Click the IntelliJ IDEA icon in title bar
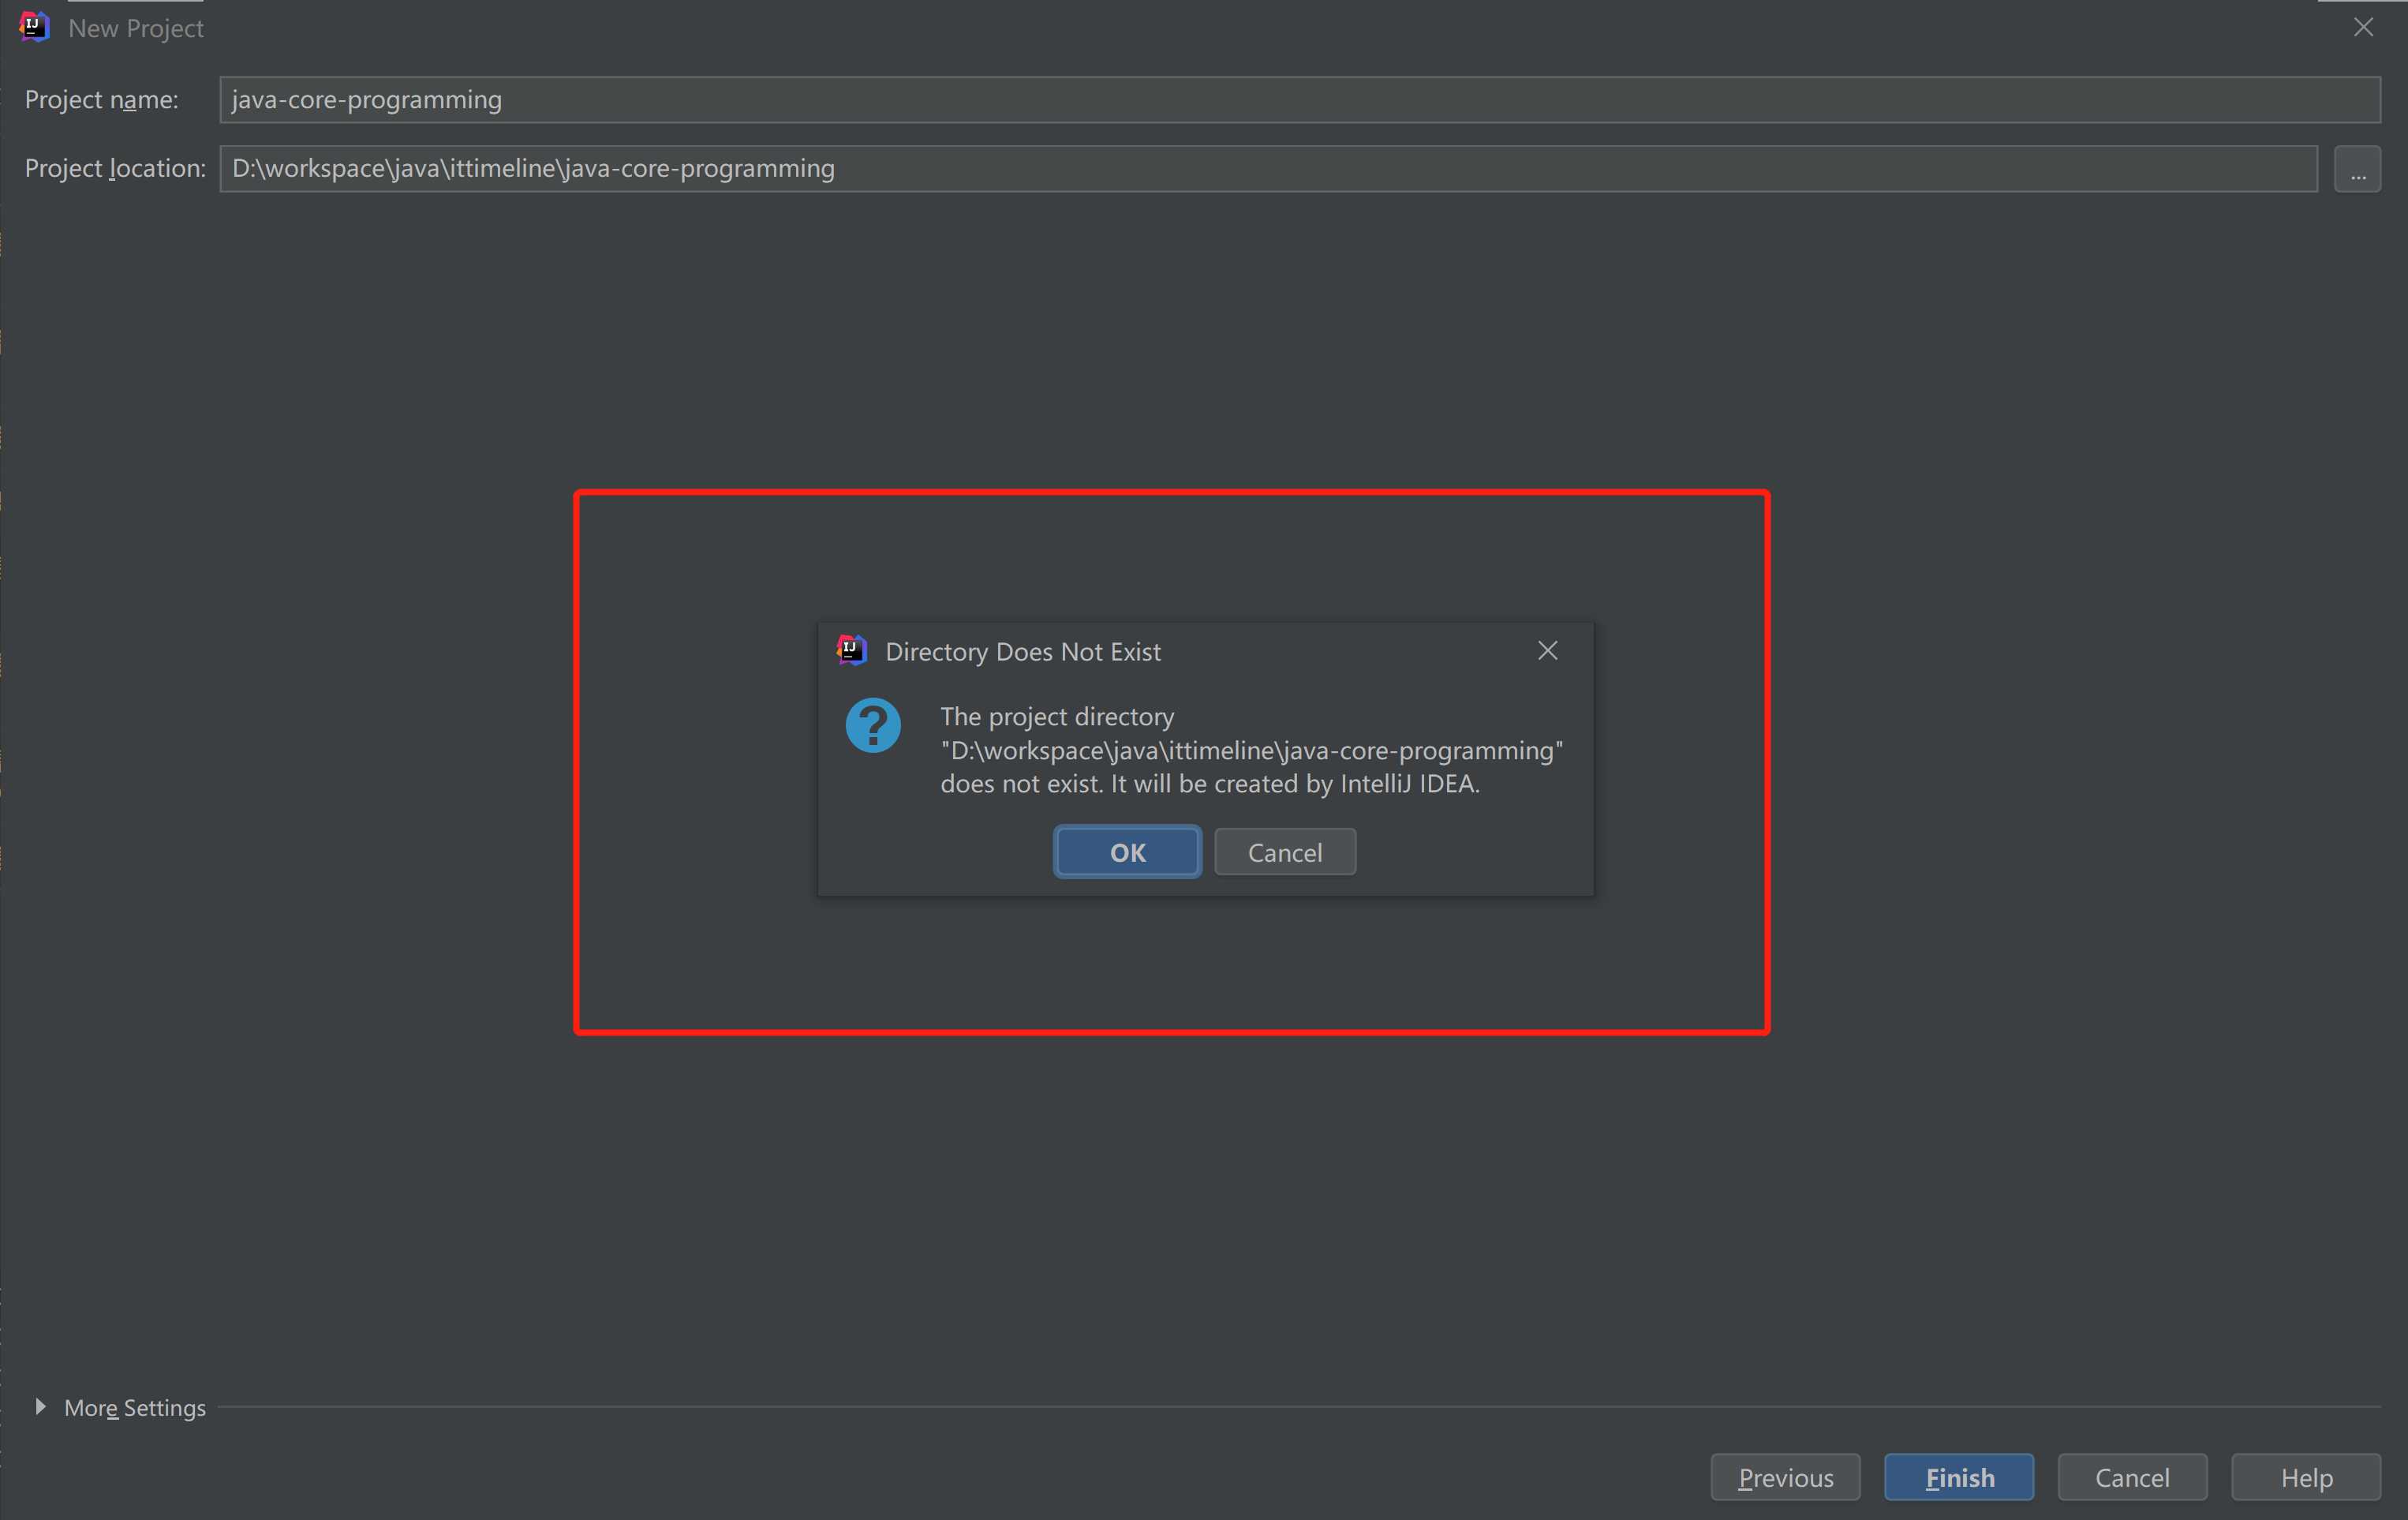 32,24
